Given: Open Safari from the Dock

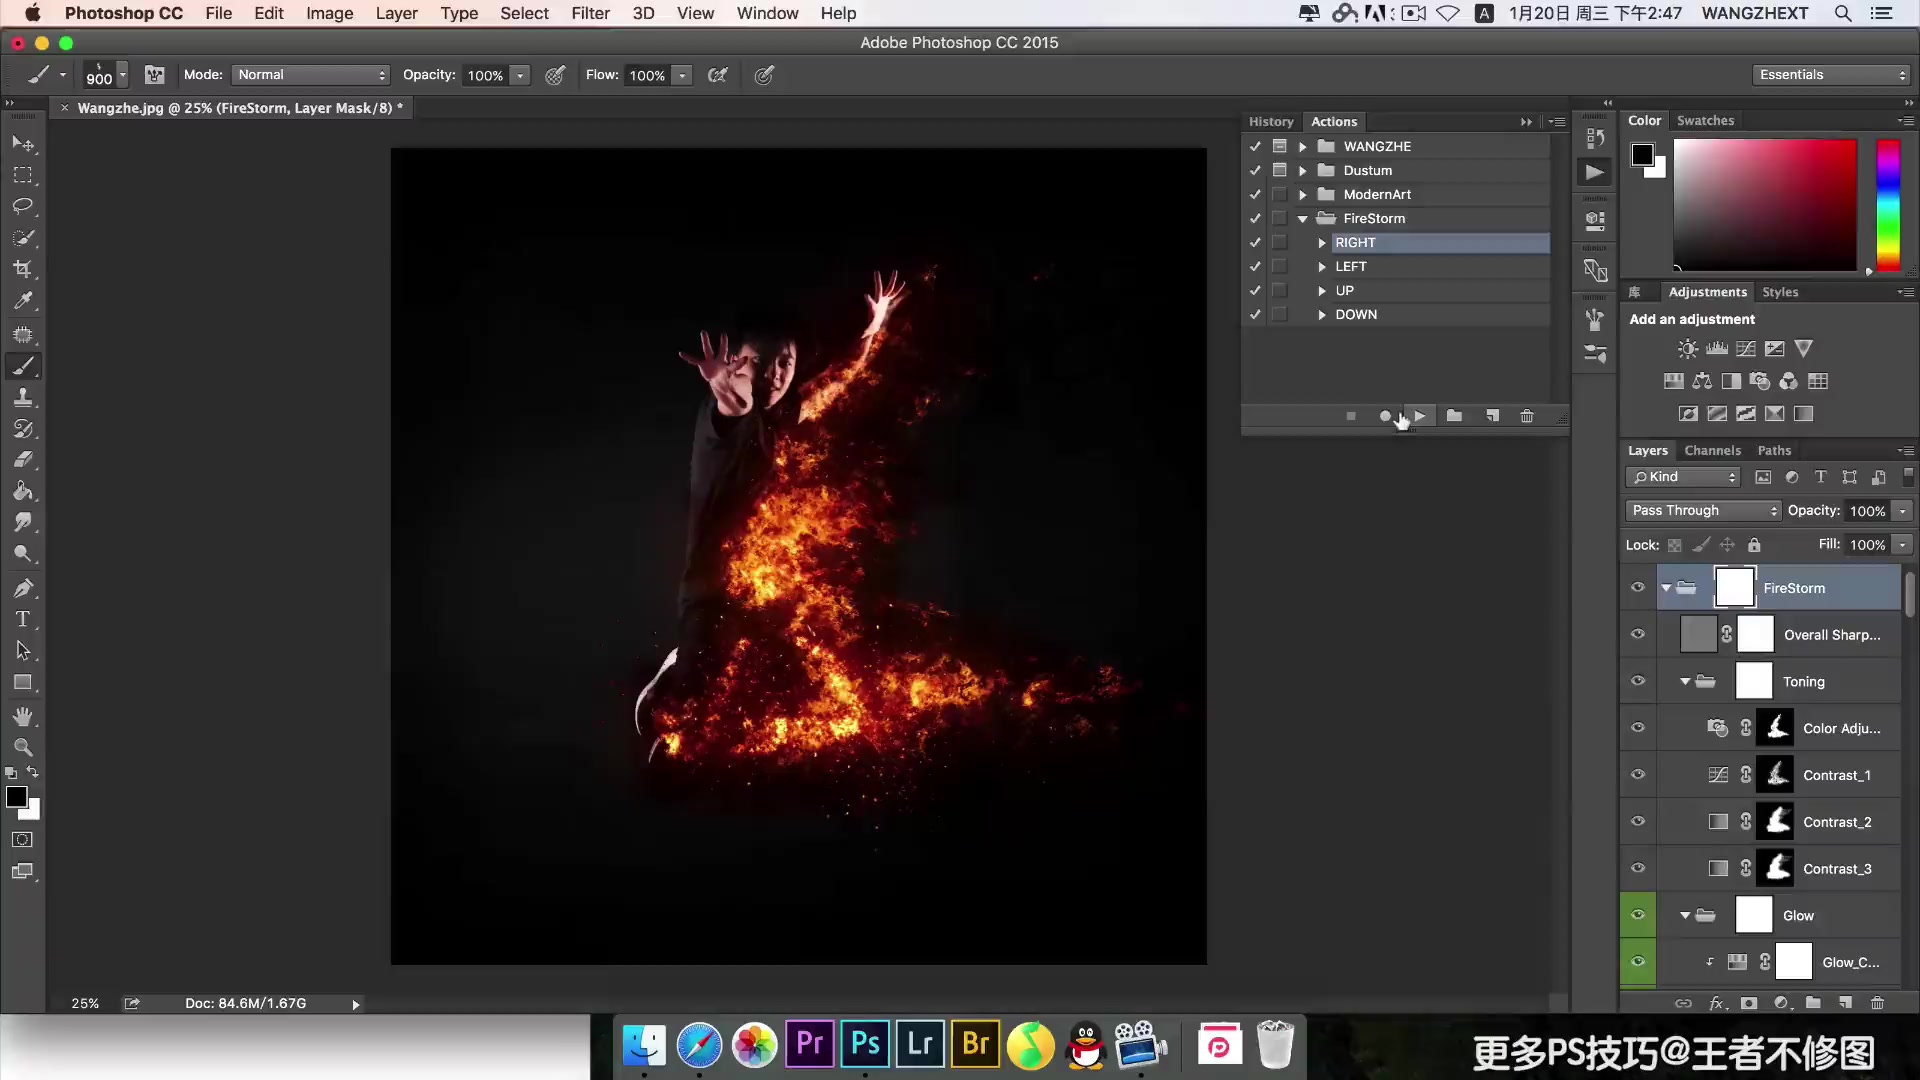Looking at the screenshot, I should coord(699,1046).
